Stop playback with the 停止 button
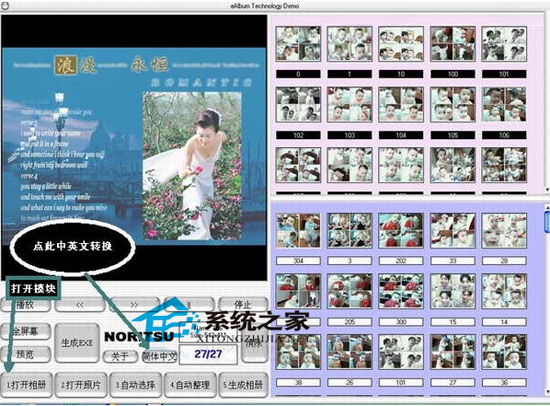 pos(243,305)
